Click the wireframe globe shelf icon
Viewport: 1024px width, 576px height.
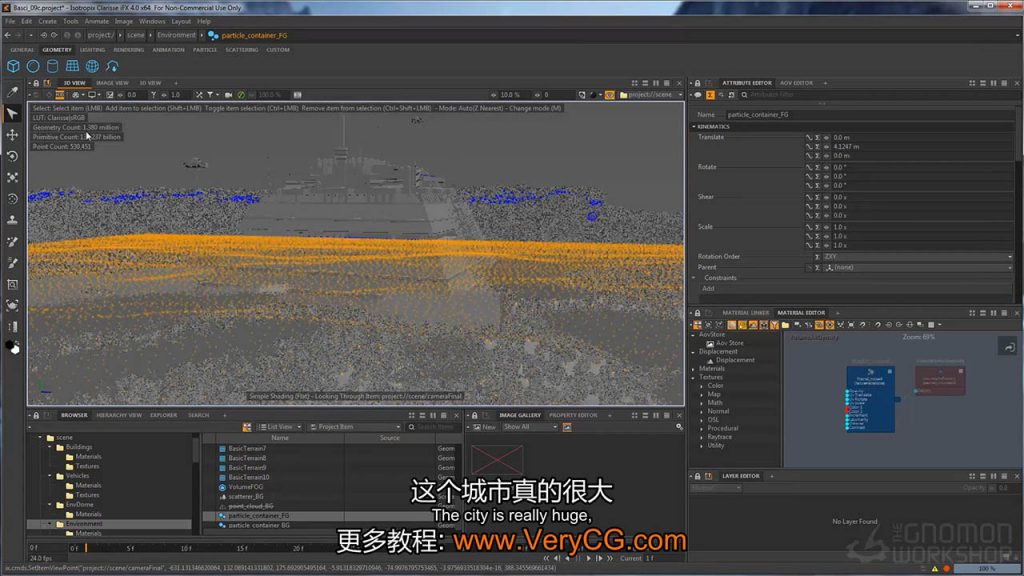click(92, 66)
